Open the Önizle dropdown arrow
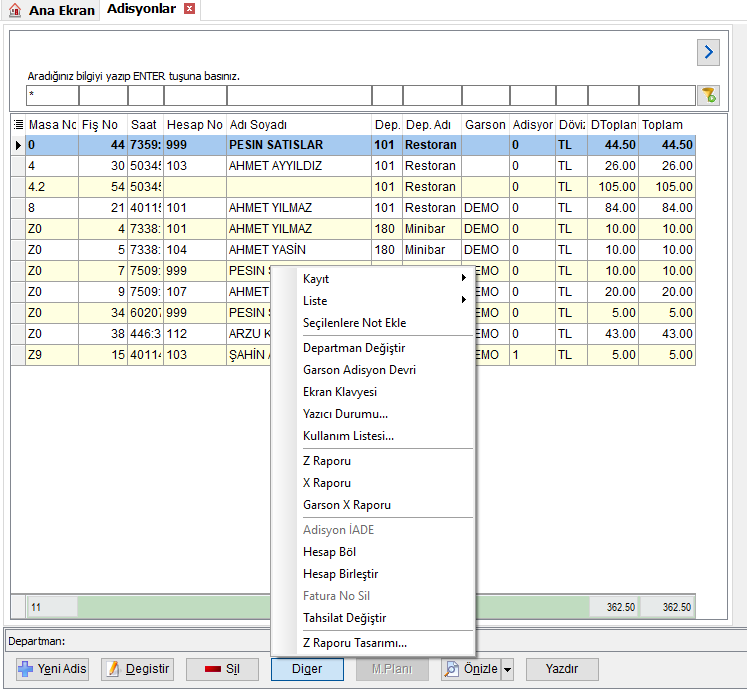The image size is (747, 689). pos(507,669)
